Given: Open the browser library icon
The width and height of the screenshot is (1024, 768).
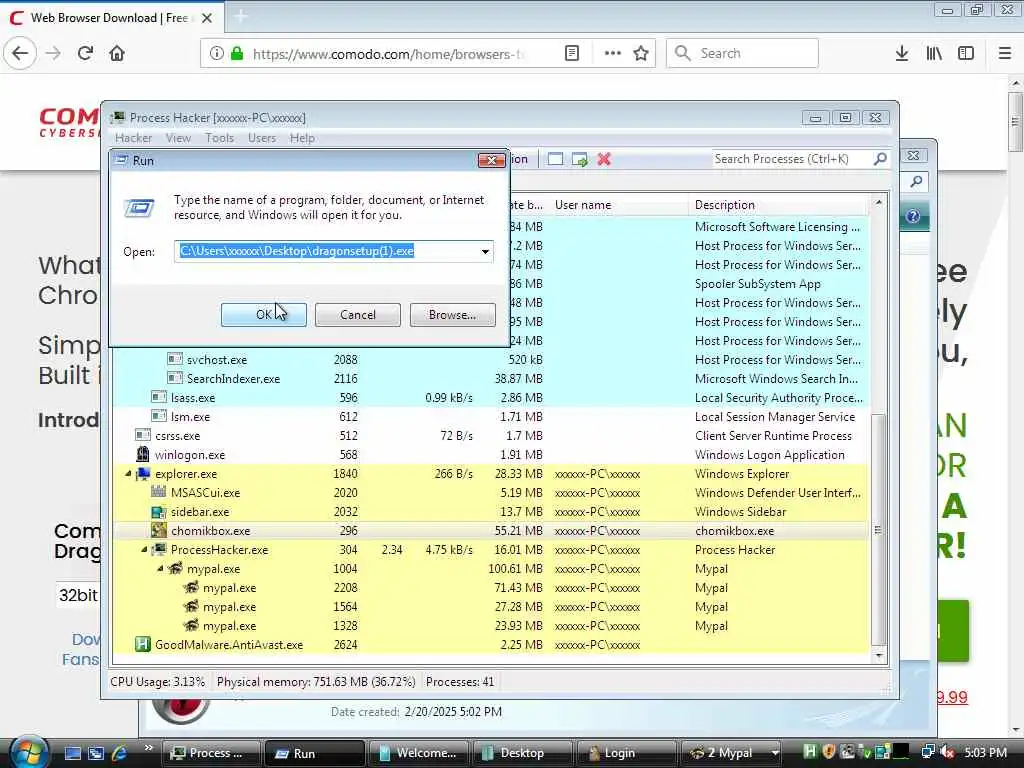Looking at the screenshot, I should 934,54.
